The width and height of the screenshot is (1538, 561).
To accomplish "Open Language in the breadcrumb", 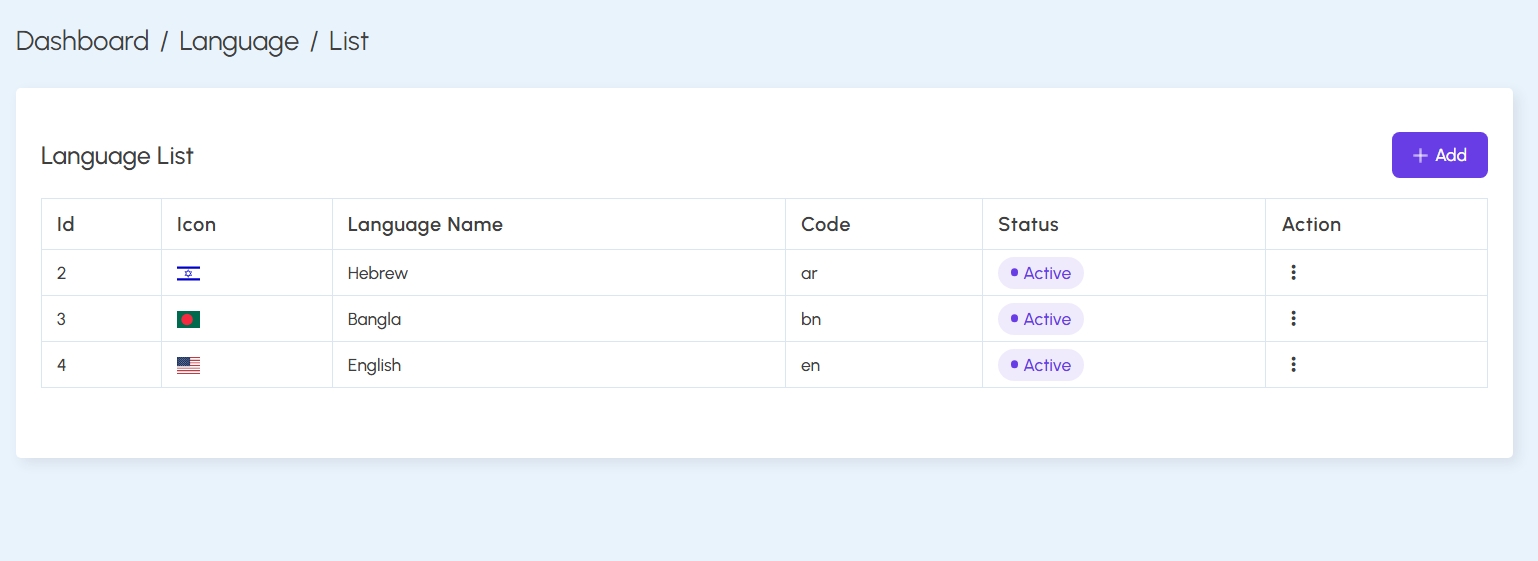I will pos(239,41).
